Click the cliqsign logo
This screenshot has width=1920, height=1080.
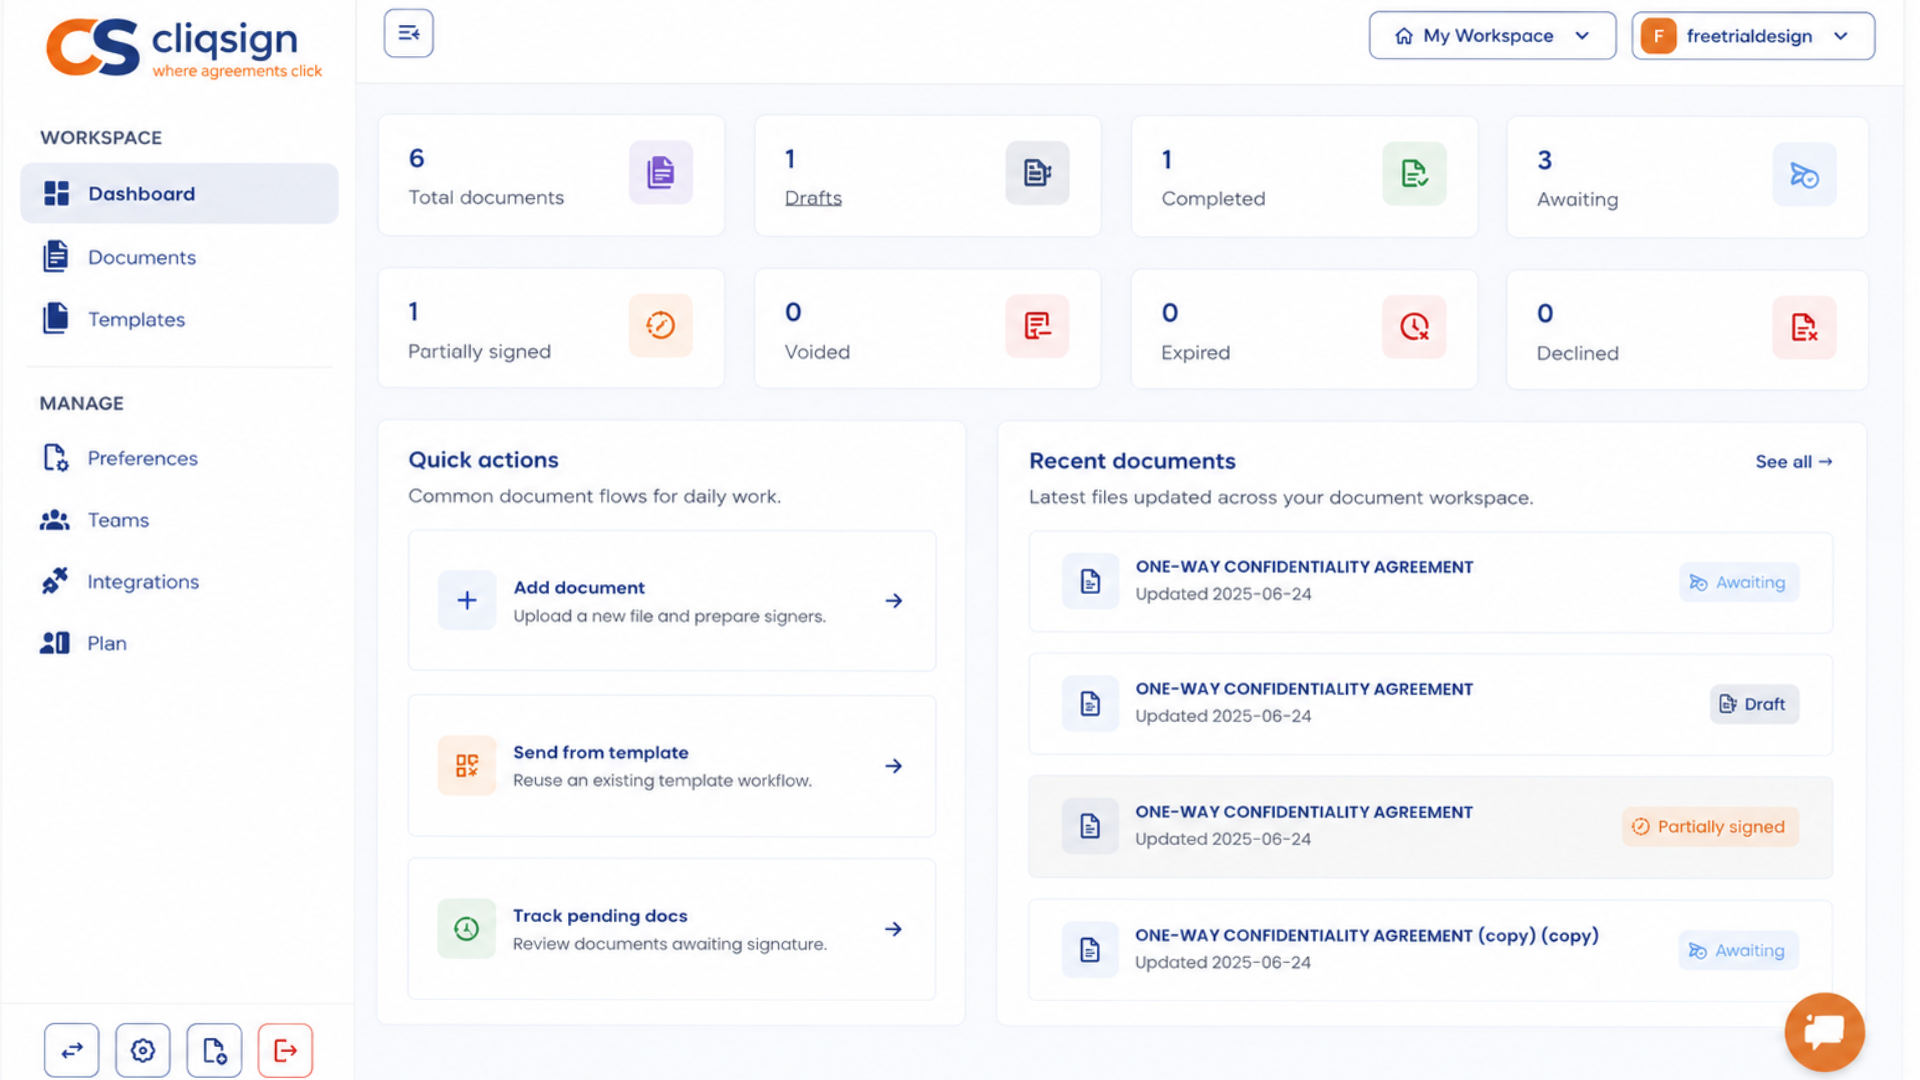point(184,47)
